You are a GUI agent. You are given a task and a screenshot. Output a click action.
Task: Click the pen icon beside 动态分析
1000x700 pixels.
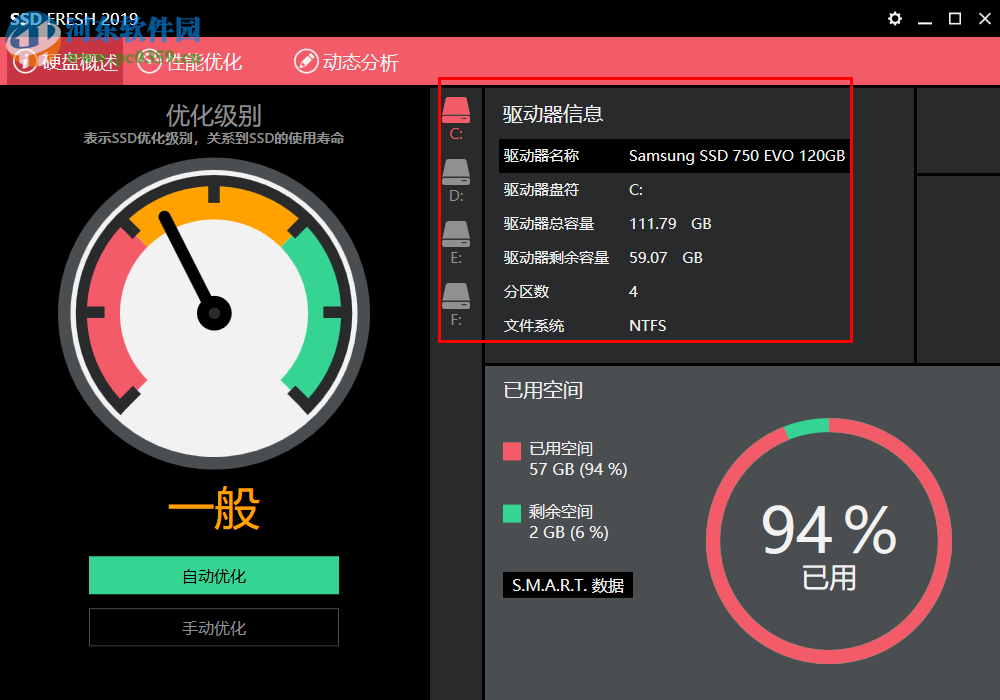(x=306, y=61)
